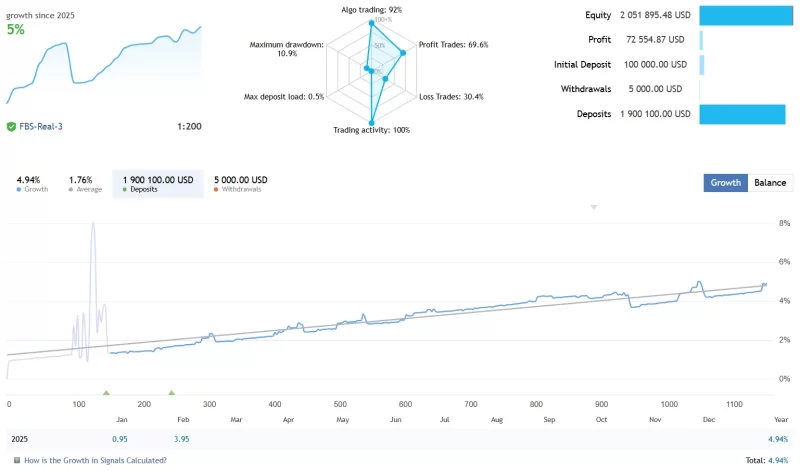Click the help icon before the Growth question

[x=16, y=460]
